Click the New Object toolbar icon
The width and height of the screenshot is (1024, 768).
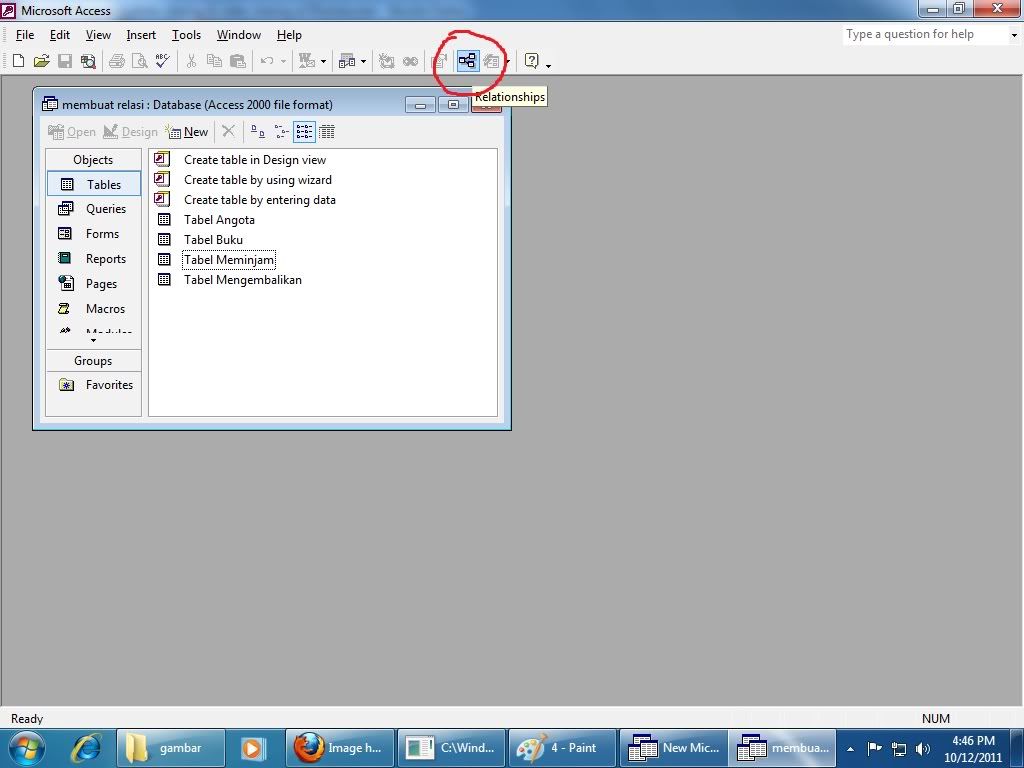click(x=491, y=61)
